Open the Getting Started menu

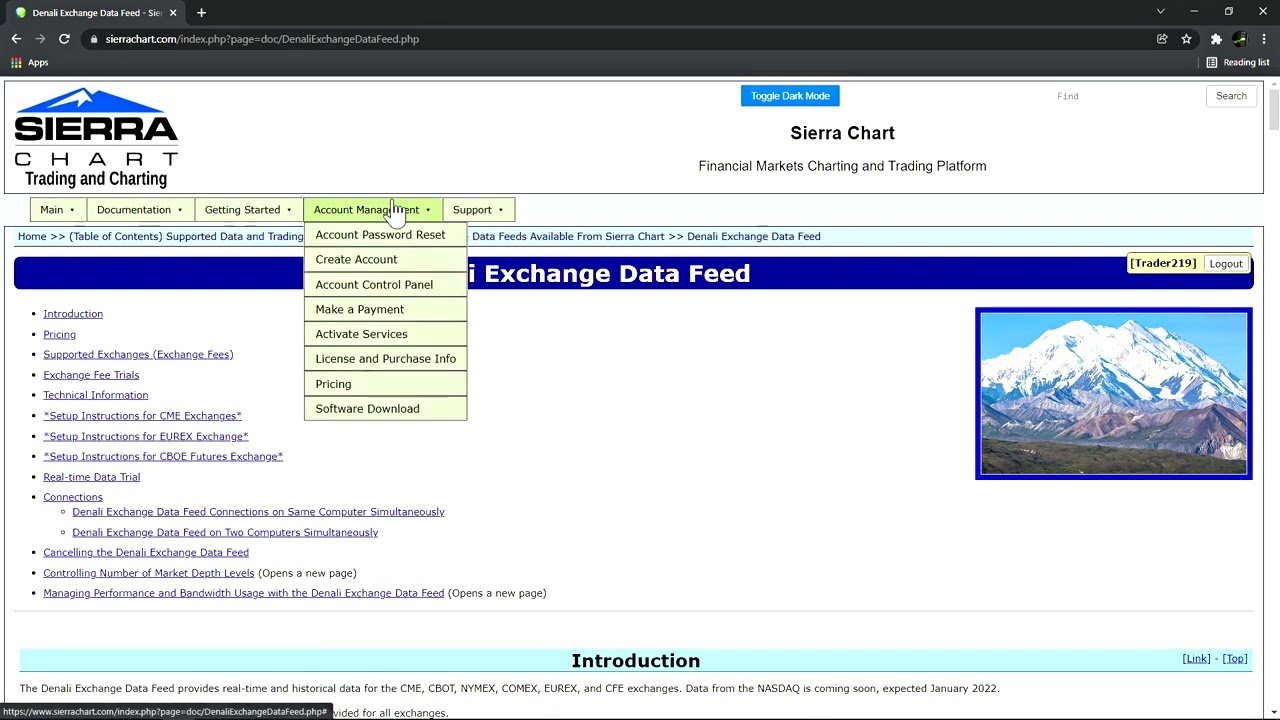pos(248,210)
